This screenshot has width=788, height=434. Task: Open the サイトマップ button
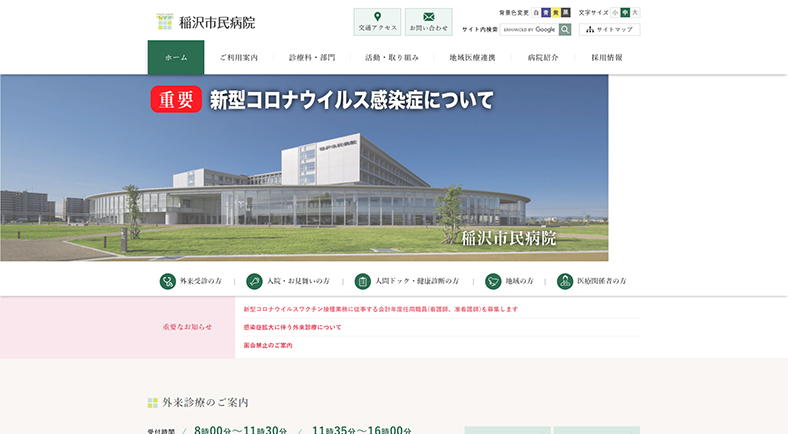pyautogui.click(x=610, y=30)
